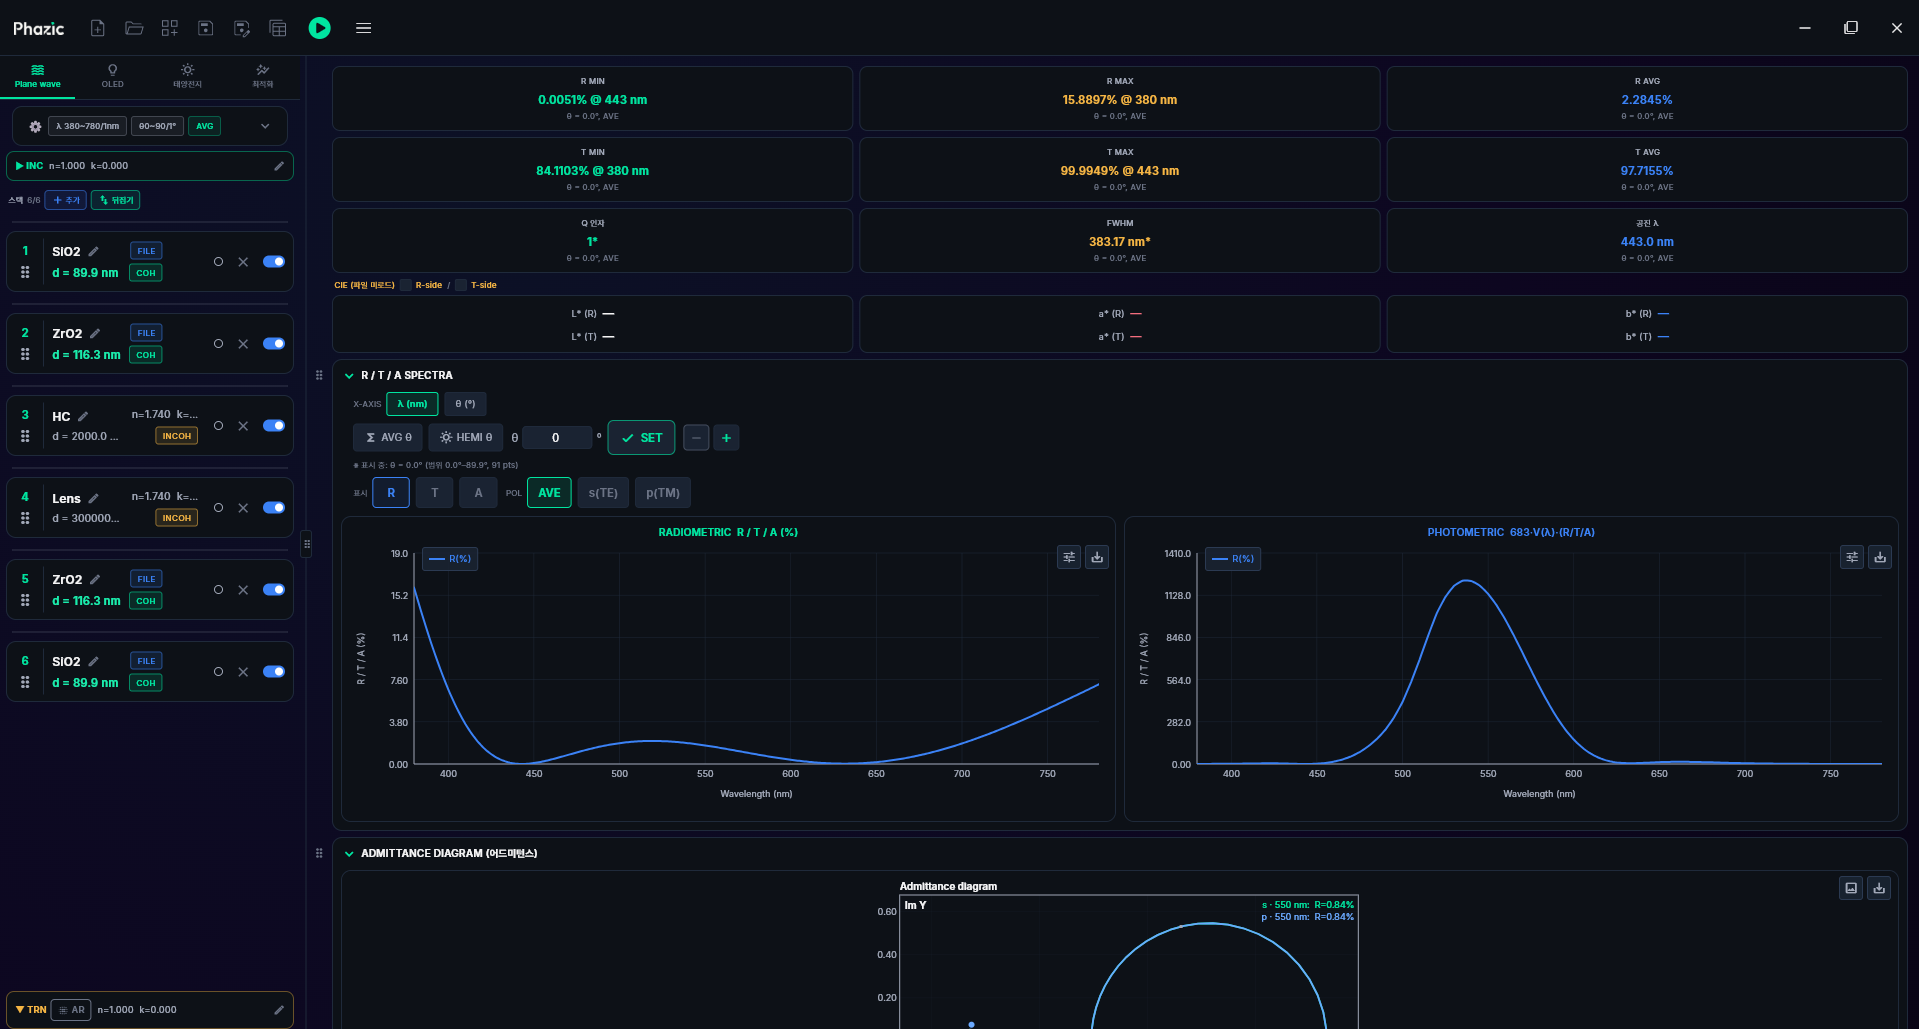This screenshot has width=1919, height=1029.
Task: Toggle off the SiO2 layer 1 switch
Action: [274, 262]
